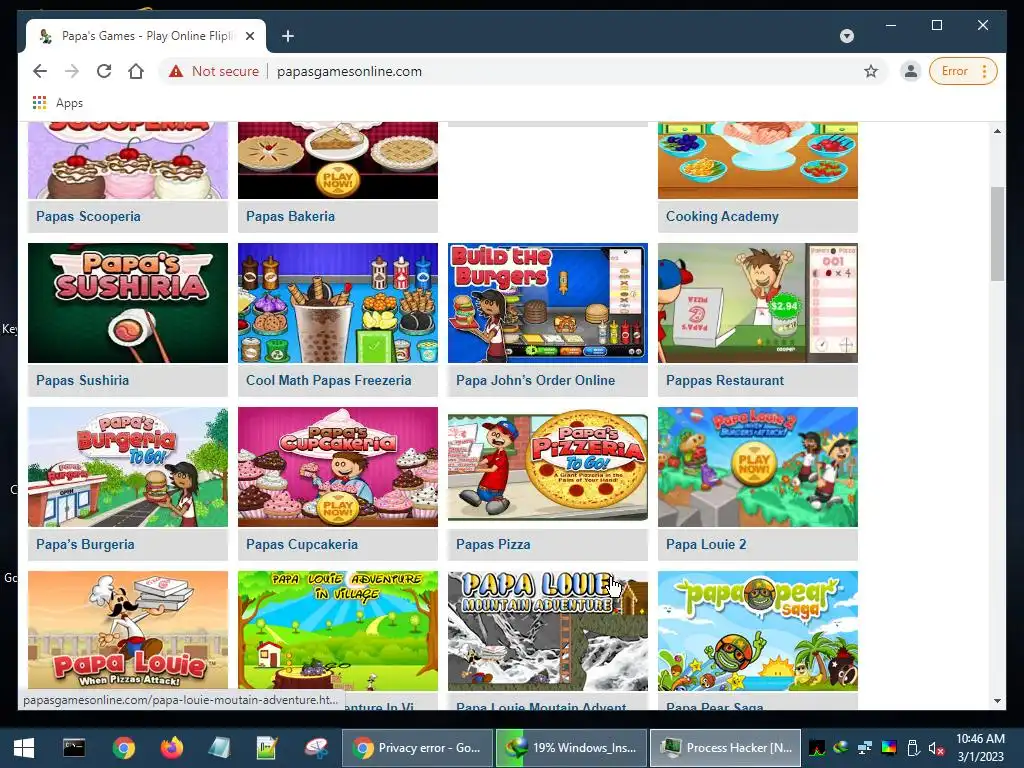Viewport: 1024px width, 768px height.
Task: Switch to Privacy error Chrome window
Action: [x=418, y=748]
